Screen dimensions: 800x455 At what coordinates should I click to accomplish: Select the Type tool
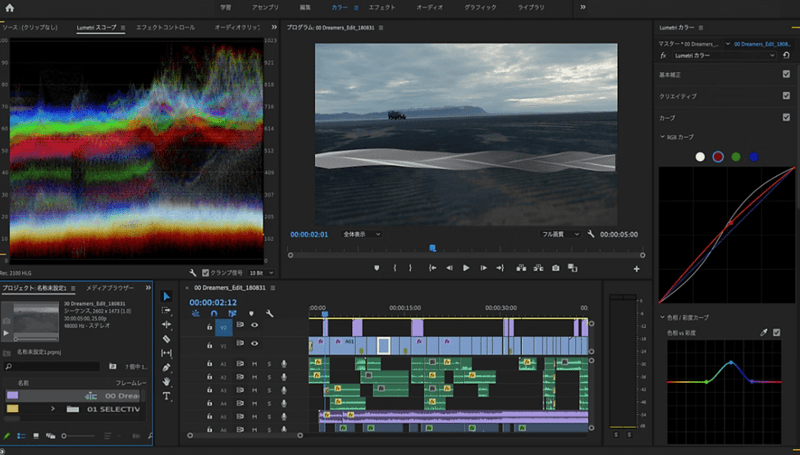click(166, 396)
